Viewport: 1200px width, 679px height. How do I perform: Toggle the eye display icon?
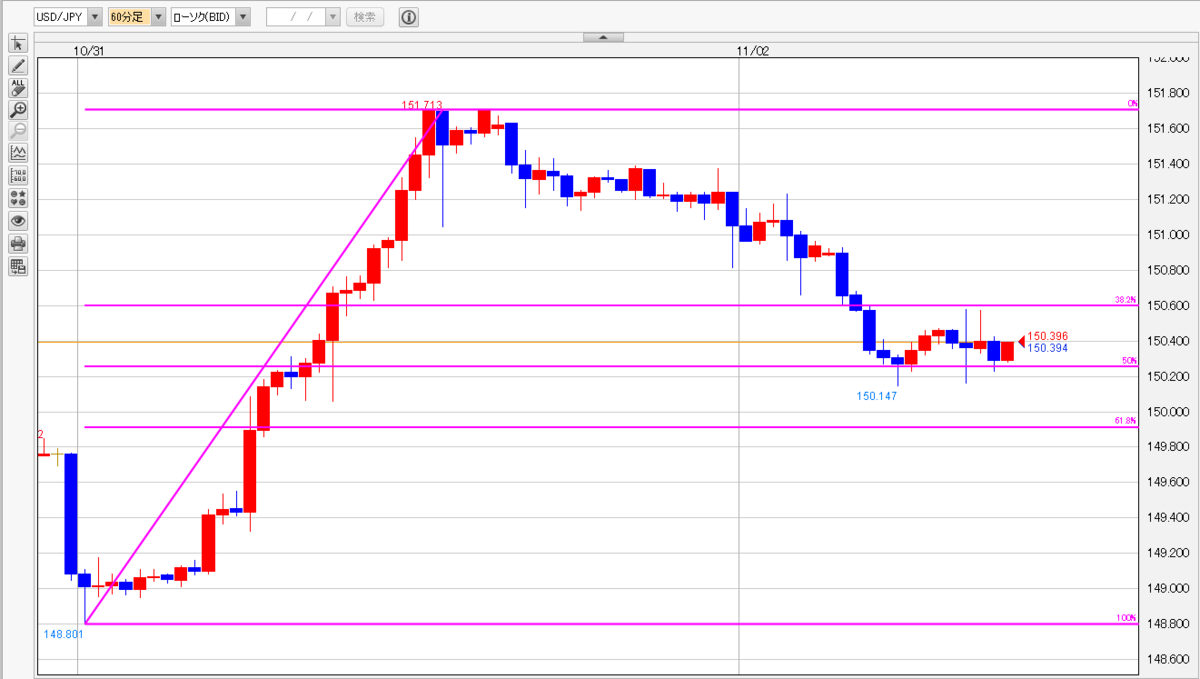click(18, 221)
